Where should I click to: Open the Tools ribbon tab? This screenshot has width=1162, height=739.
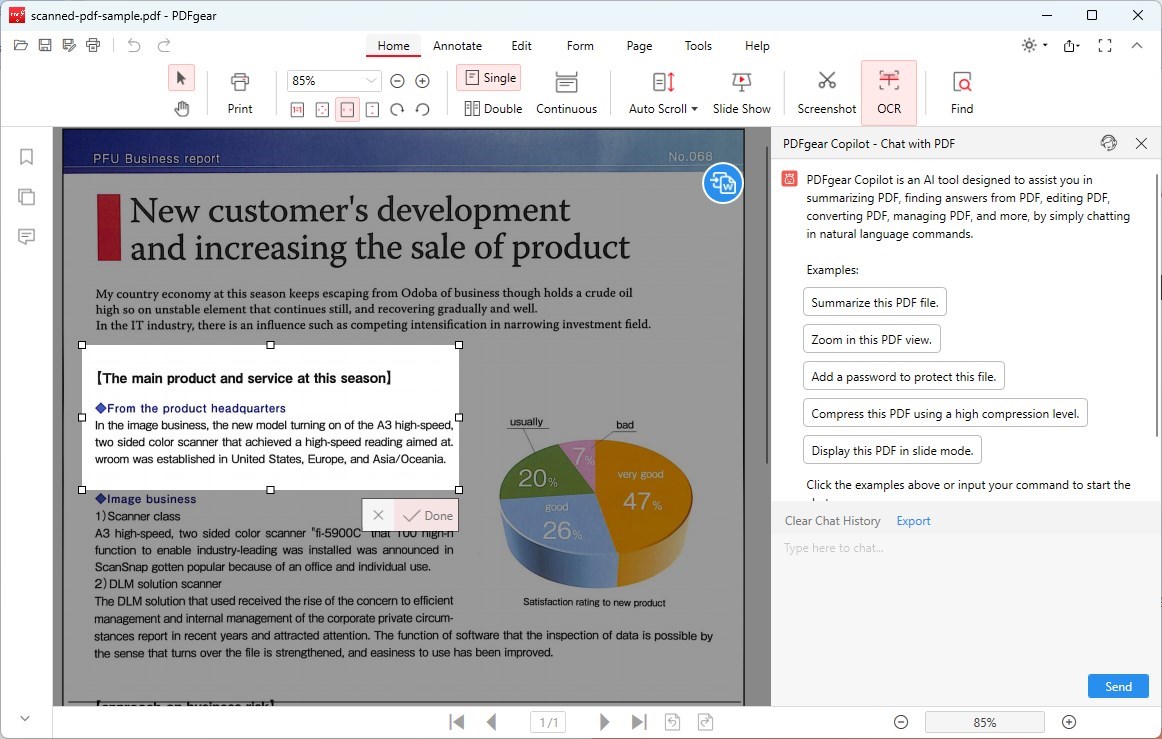click(697, 45)
